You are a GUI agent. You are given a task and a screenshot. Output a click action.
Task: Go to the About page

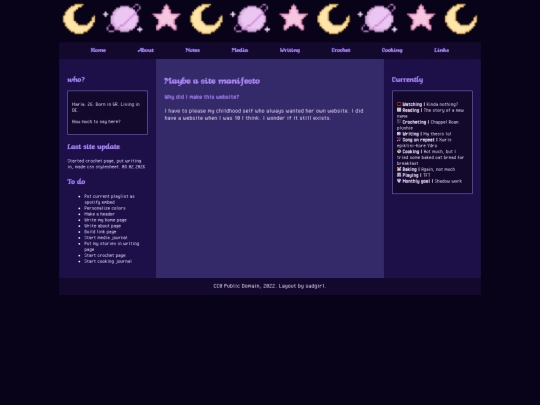click(x=146, y=50)
